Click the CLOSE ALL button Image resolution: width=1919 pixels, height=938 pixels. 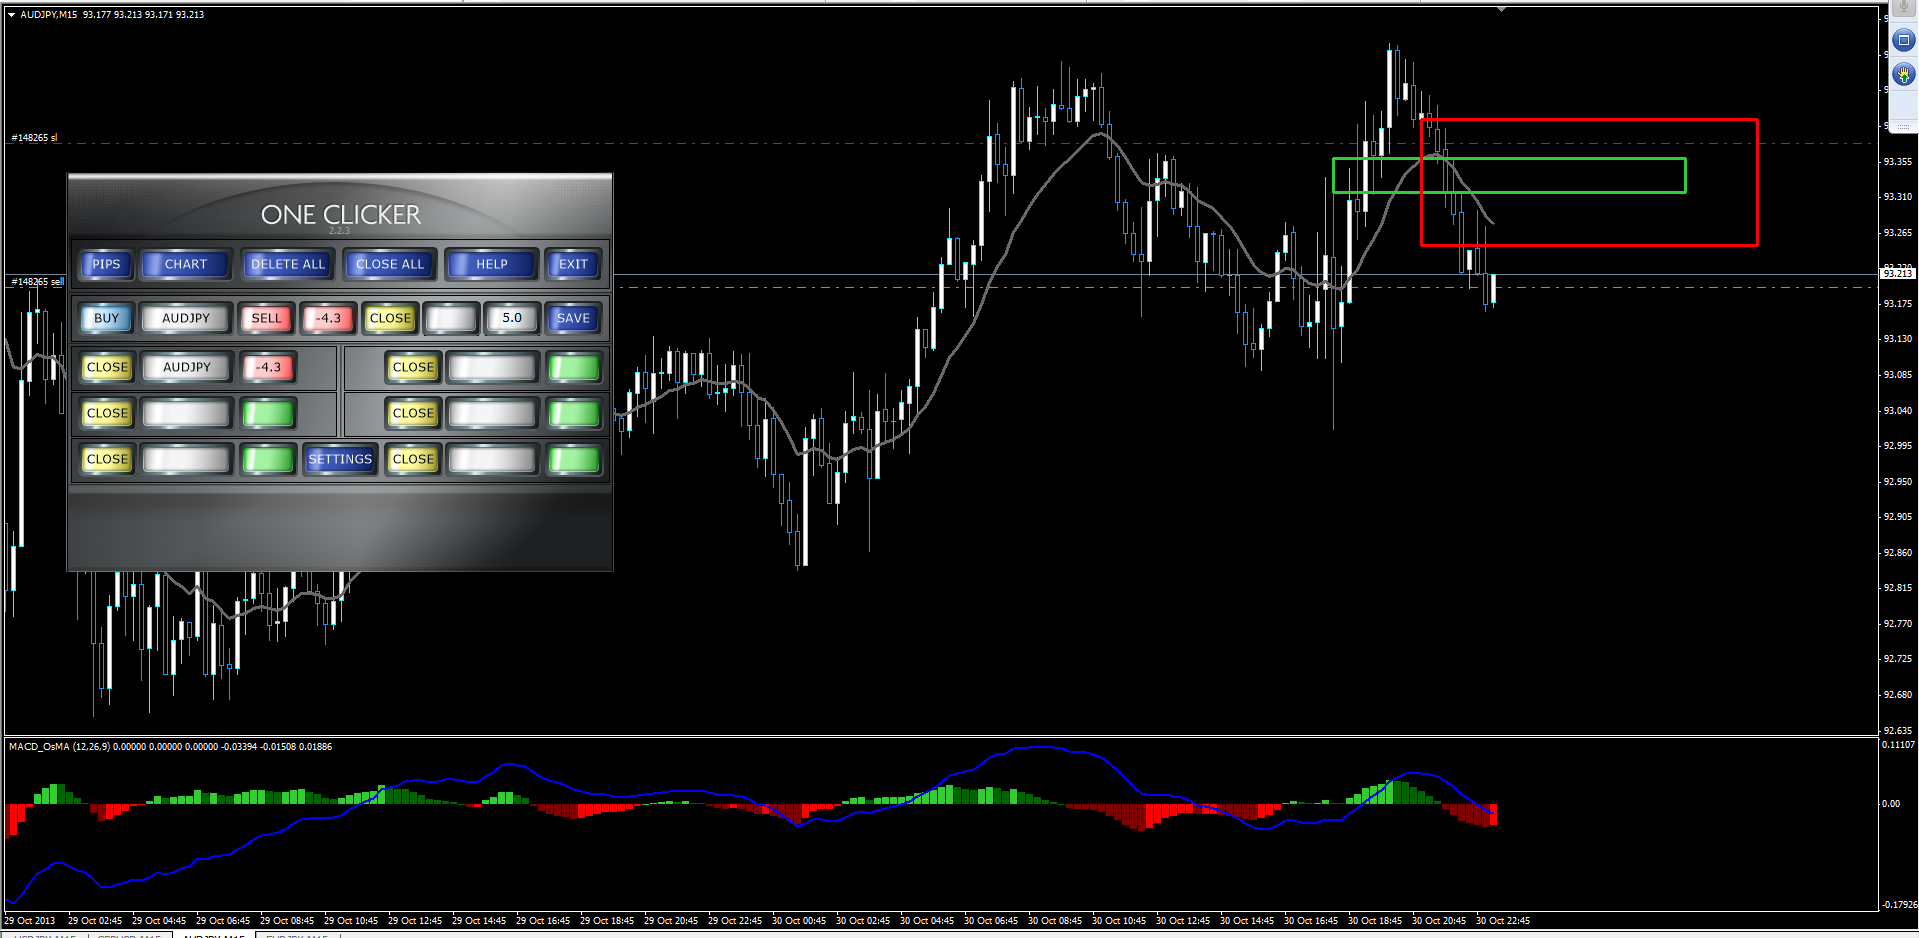pyautogui.click(x=389, y=264)
